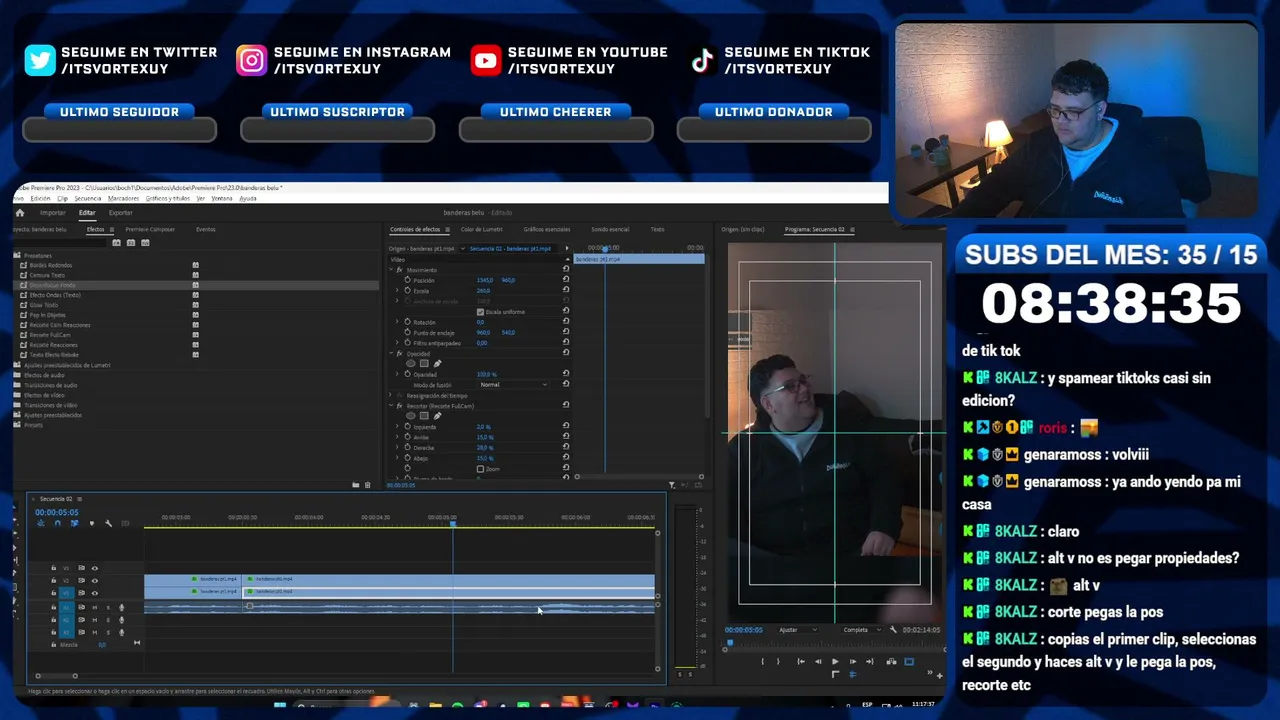Switch to the Color de Lumetri tab
The height and width of the screenshot is (720, 1280).
pyautogui.click(x=481, y=230)
